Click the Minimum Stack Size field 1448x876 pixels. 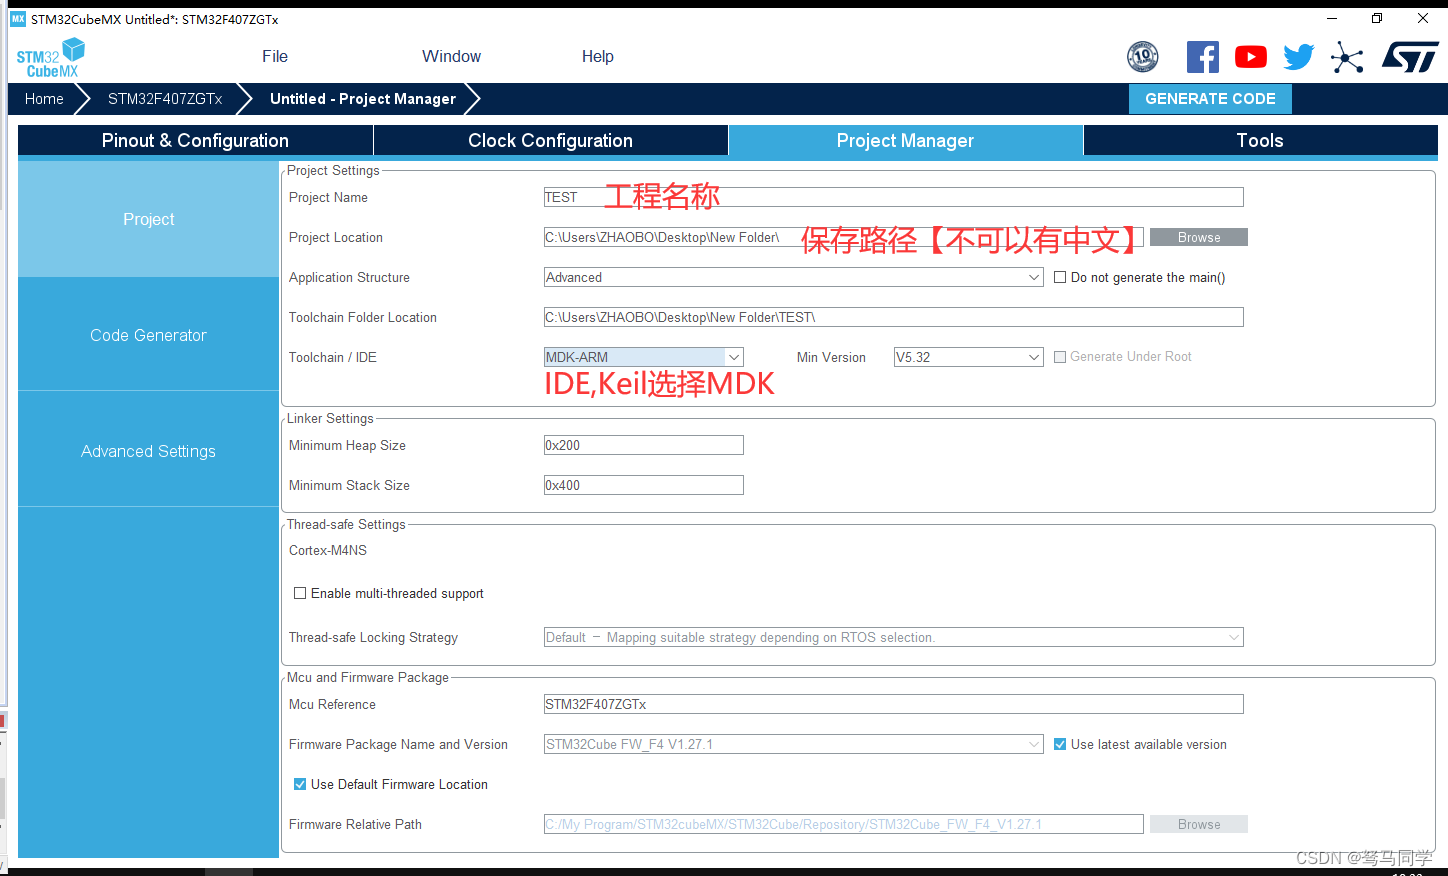[x=644, y=485]
